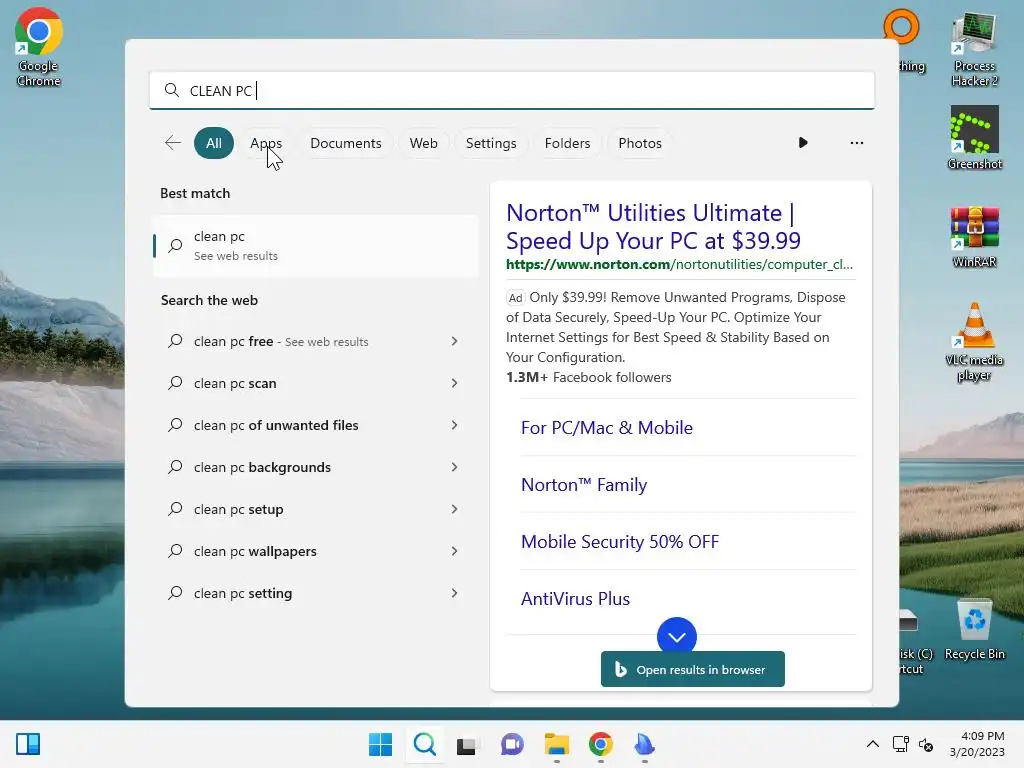
Task: Select the 'clean pc wallpapers' suggestion text
Action: tap(255, 551)
